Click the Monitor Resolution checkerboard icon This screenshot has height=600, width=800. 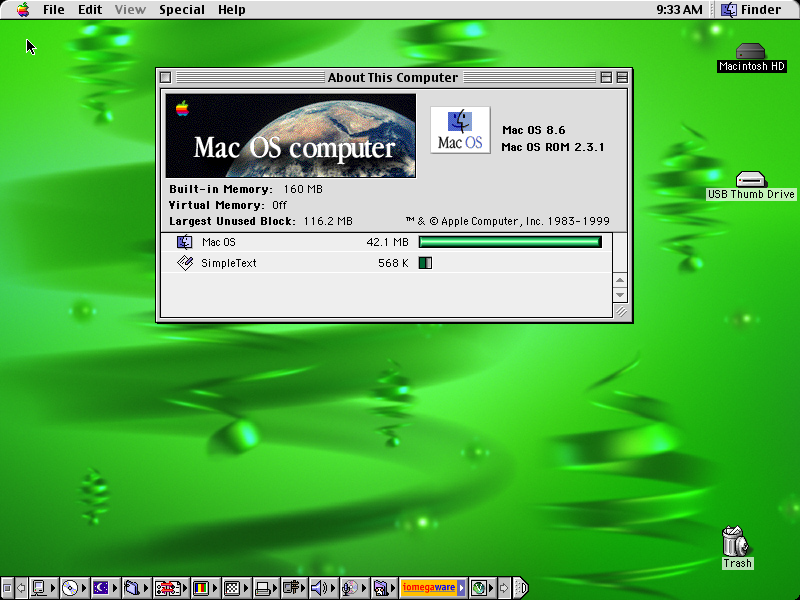[232, 588]
